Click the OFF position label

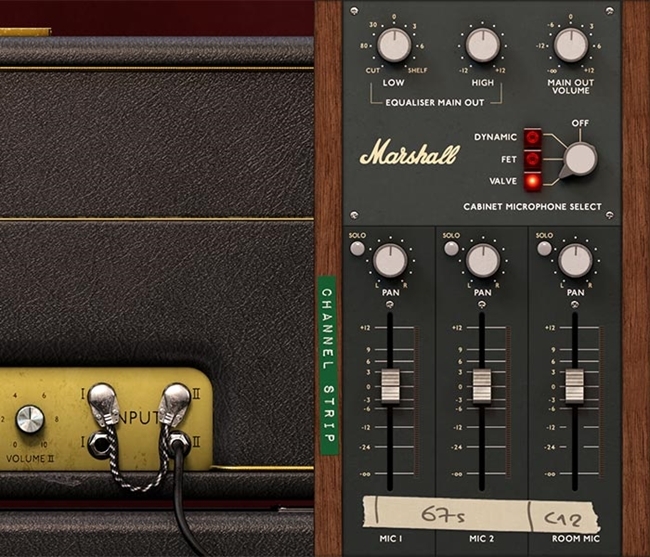(580, 123)
